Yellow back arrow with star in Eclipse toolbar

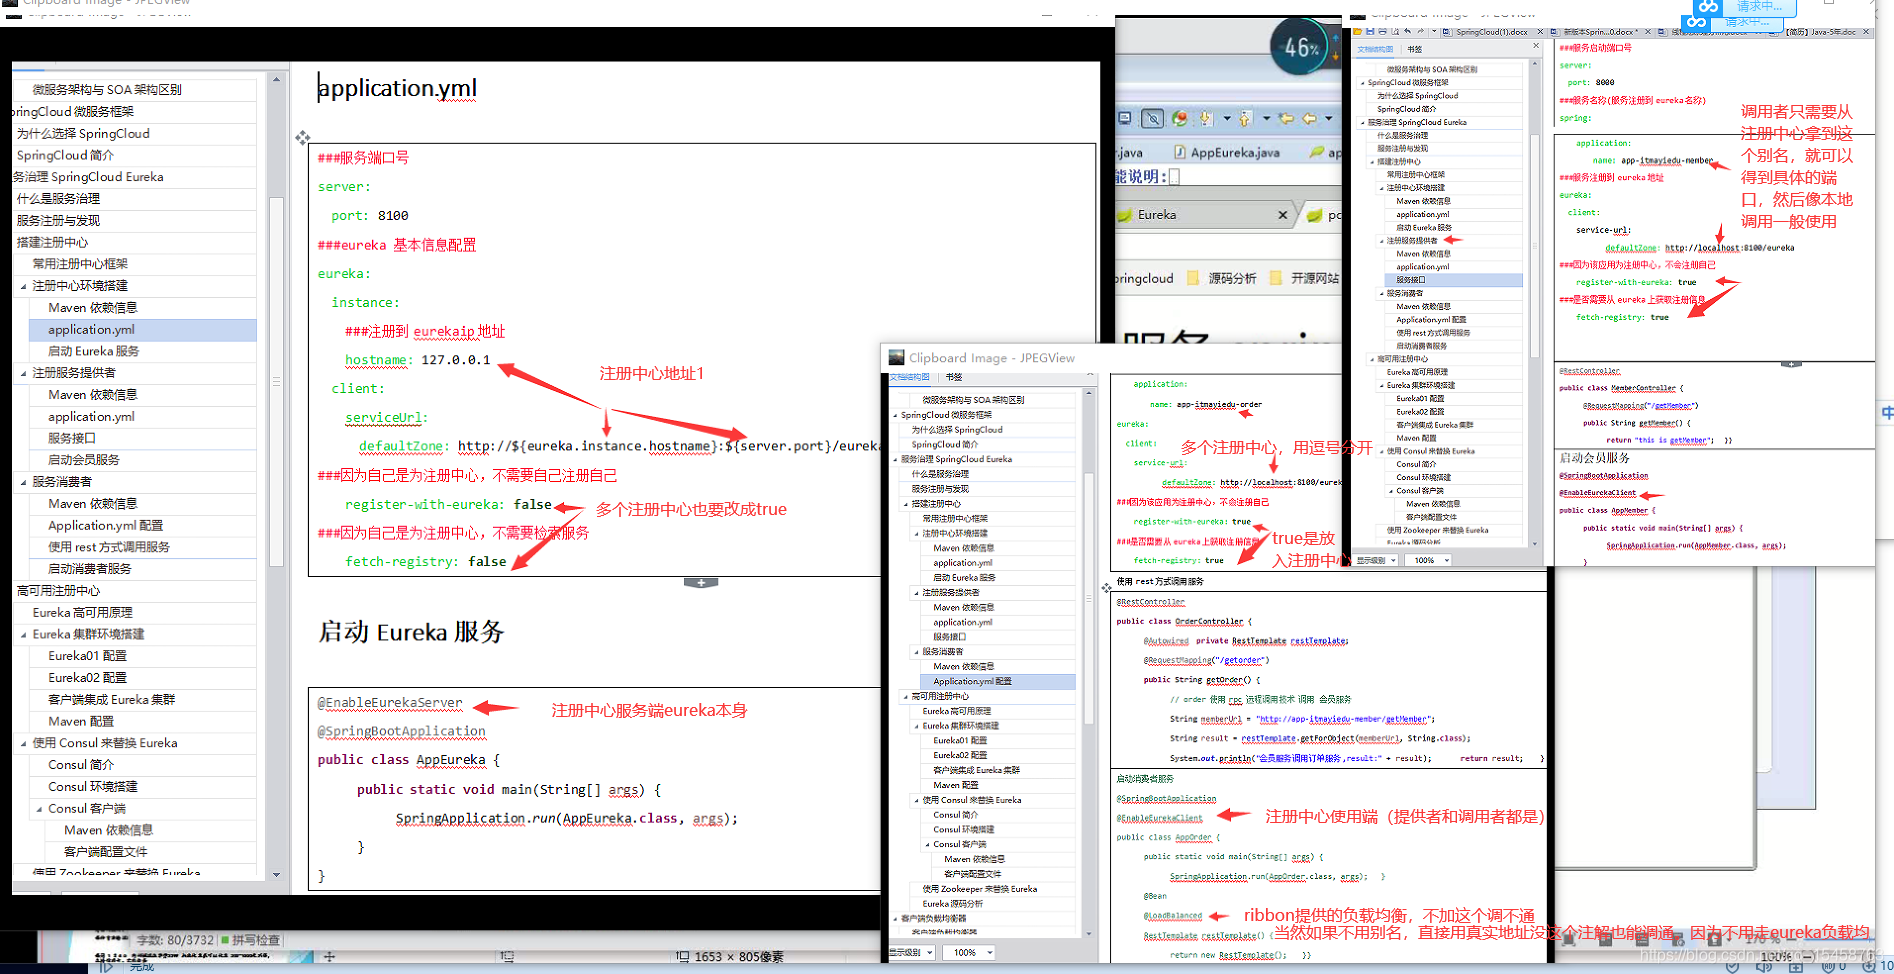(x=1286, y=118)
